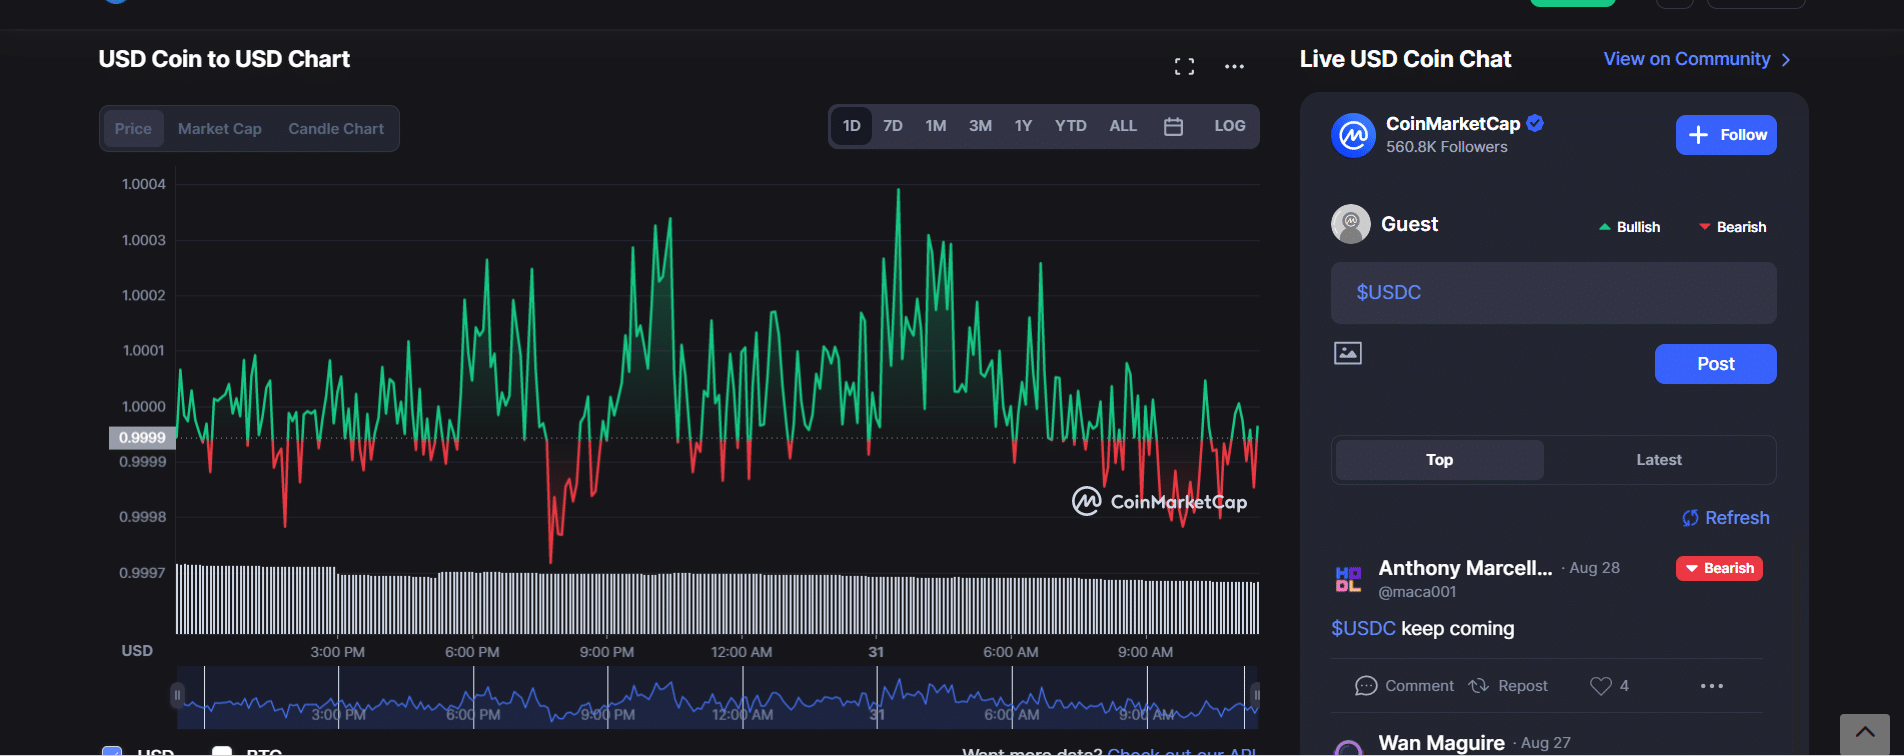Select the 1Y time range
The image size is (1904, 756).
1023,126
